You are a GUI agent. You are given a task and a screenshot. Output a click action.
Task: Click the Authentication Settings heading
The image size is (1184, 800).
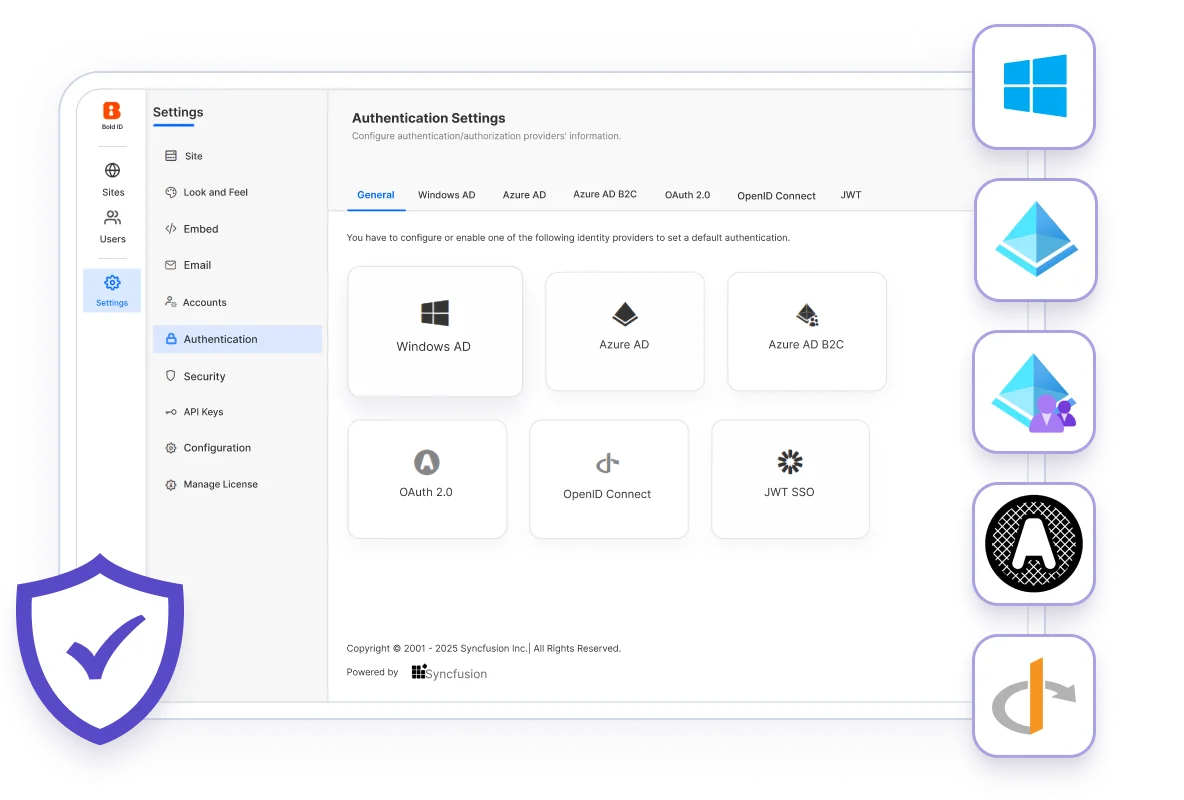[x=429, y=118]
